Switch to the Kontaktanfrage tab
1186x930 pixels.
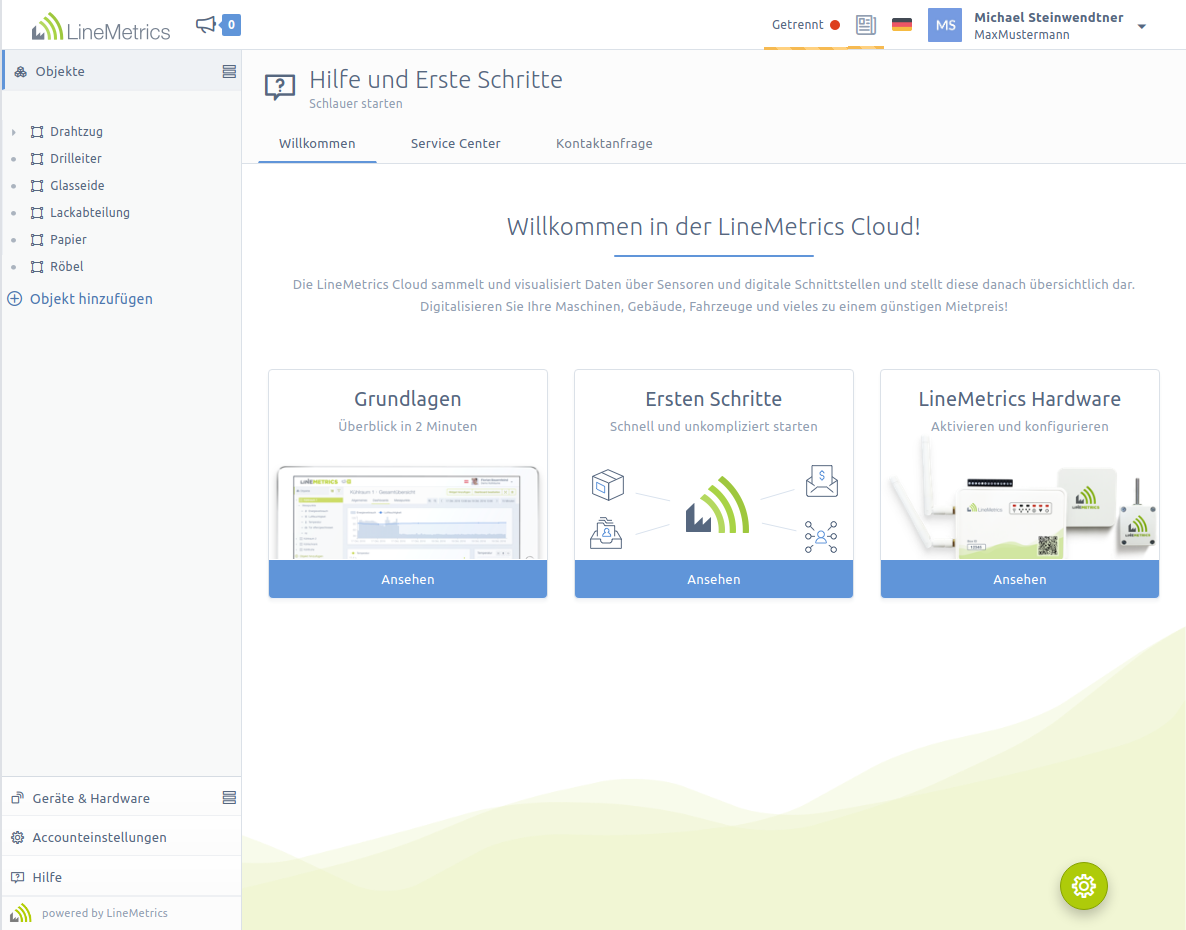pyautogui.click(x=604, y=144)
